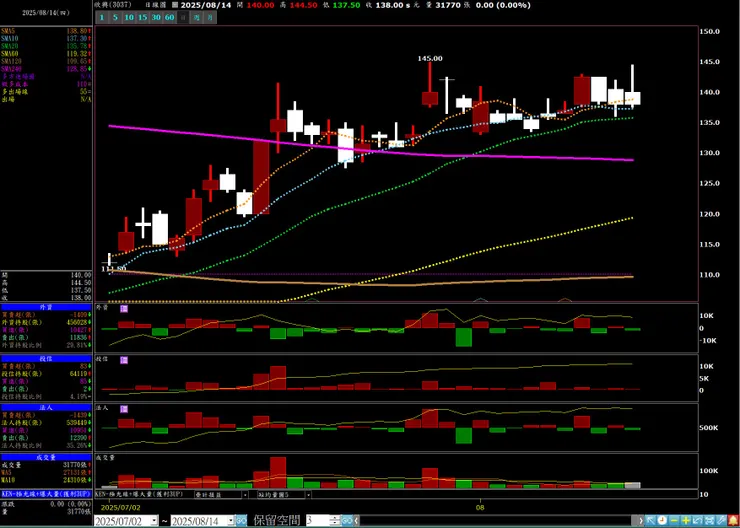Click the MA5 volume value 27131
Image resolution: width=740 pixels, height=528 pixels.
tap(78, 472)
